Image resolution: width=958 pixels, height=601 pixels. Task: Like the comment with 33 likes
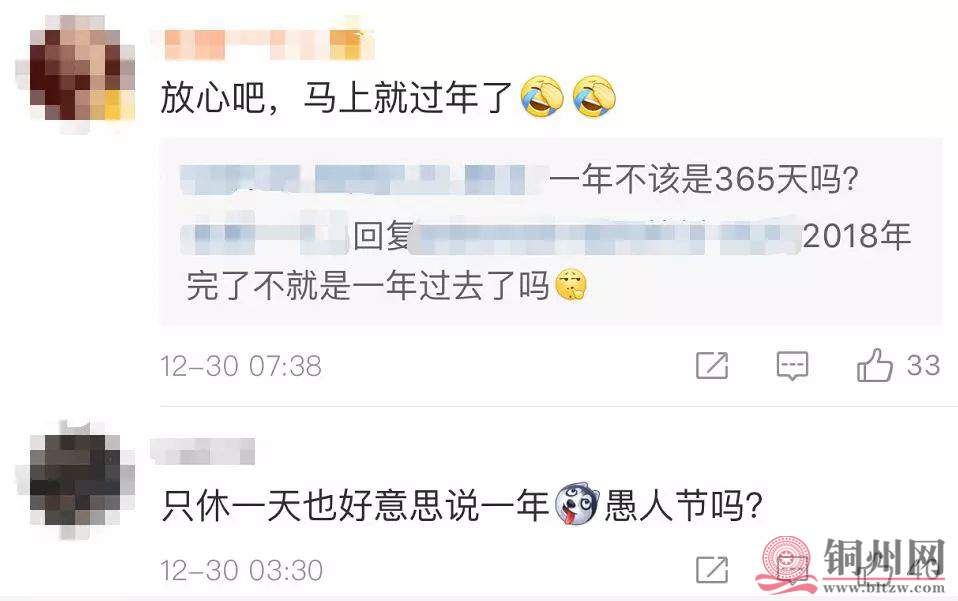click(874, 365)
